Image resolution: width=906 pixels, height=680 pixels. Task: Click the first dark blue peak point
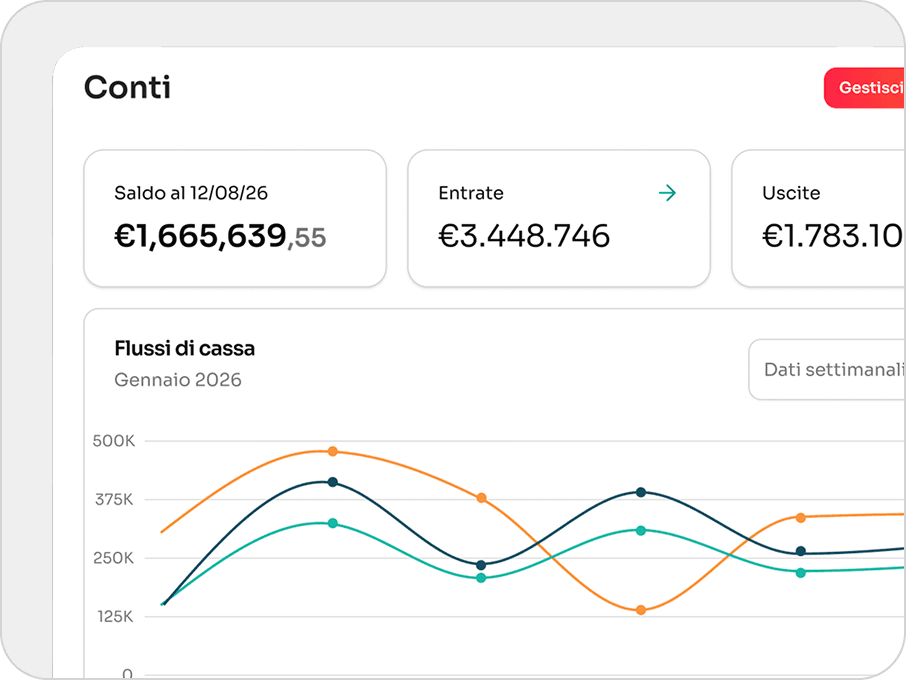[333, 482]
